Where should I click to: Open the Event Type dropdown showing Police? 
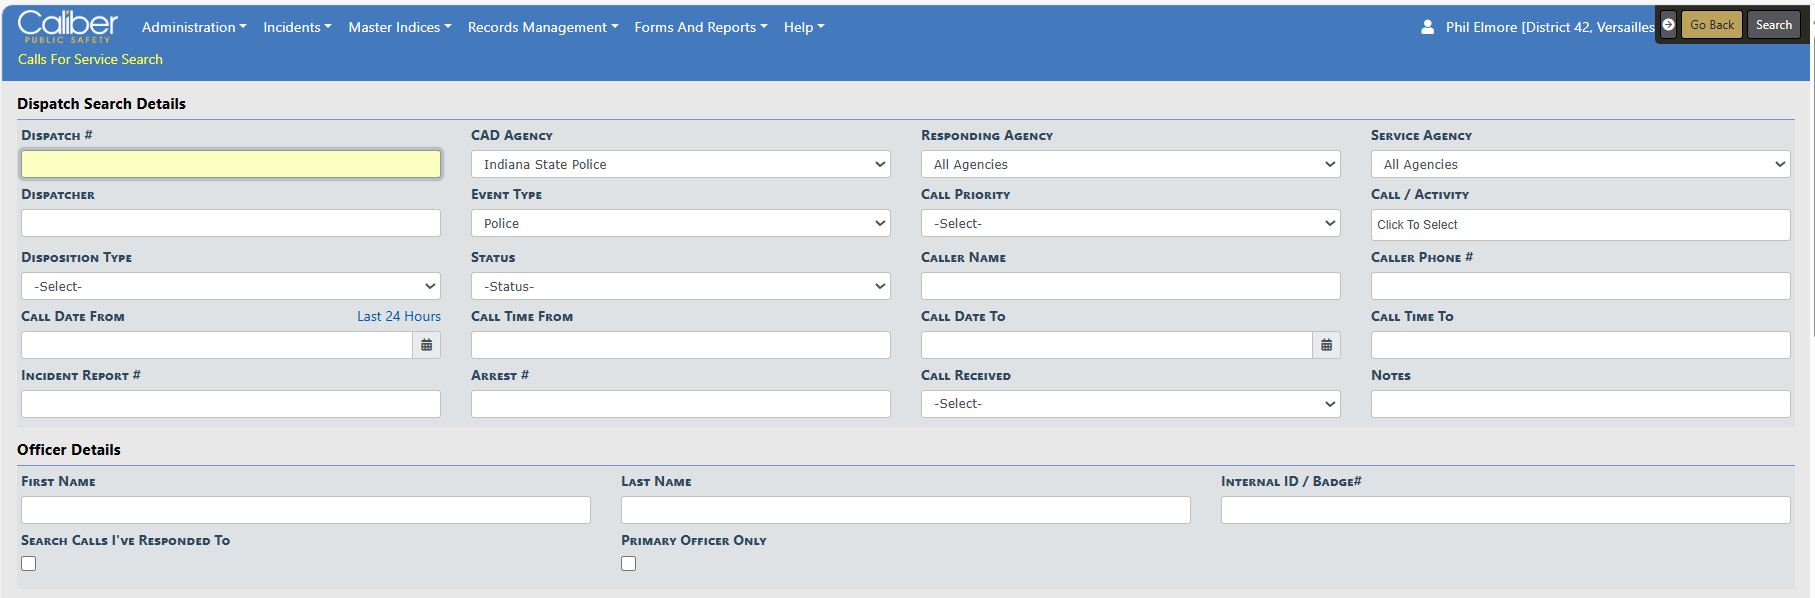[680, 223]
